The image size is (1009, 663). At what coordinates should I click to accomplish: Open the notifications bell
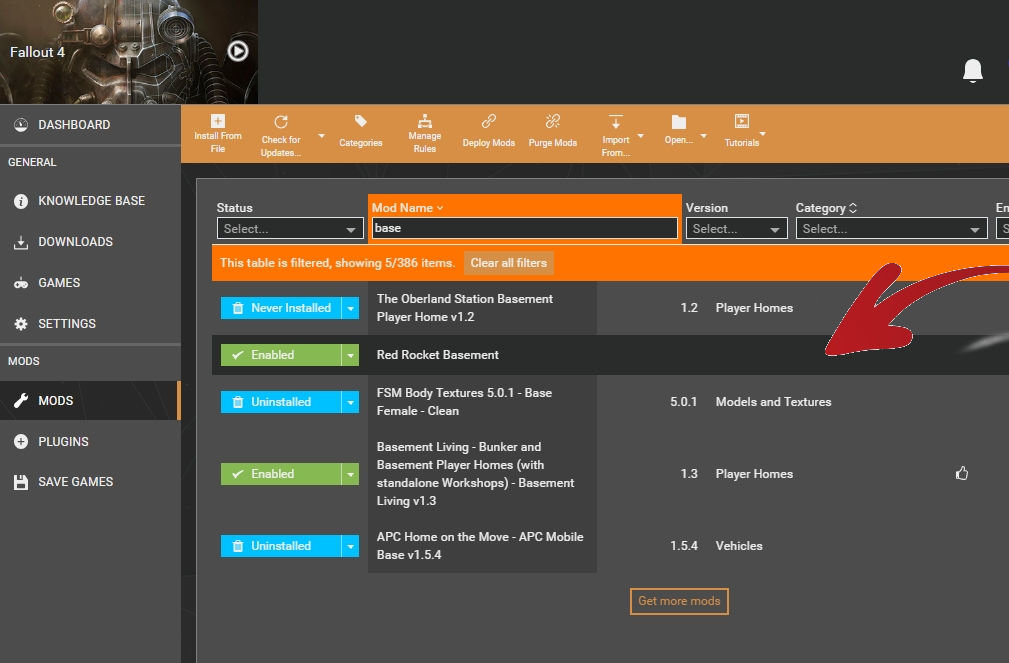coord(972,70)
